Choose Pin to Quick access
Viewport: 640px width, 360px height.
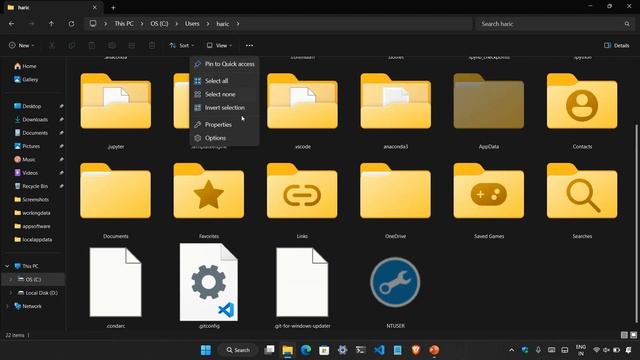[x=224, y=64]
